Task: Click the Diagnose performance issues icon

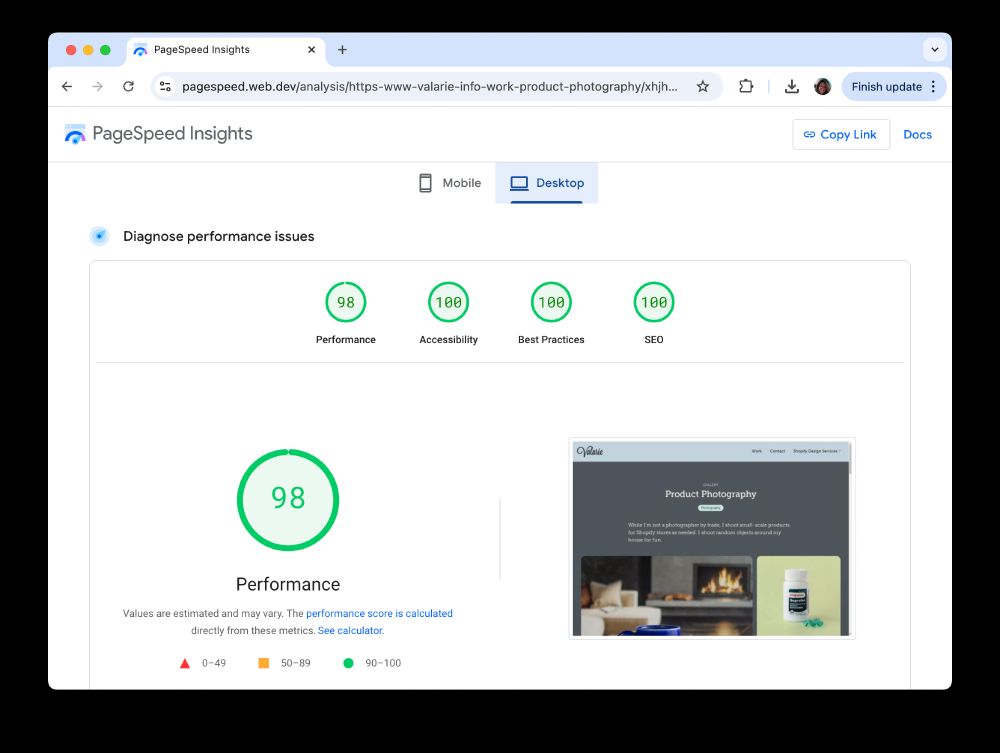Action: click(x=99, y=235)
